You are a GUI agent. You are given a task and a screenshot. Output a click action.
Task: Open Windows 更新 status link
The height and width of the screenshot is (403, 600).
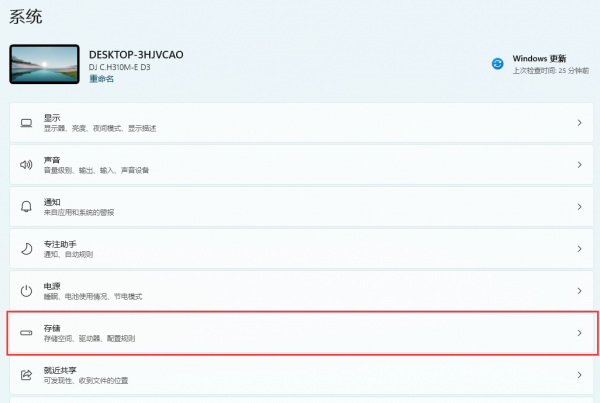[x=539, y=59]
